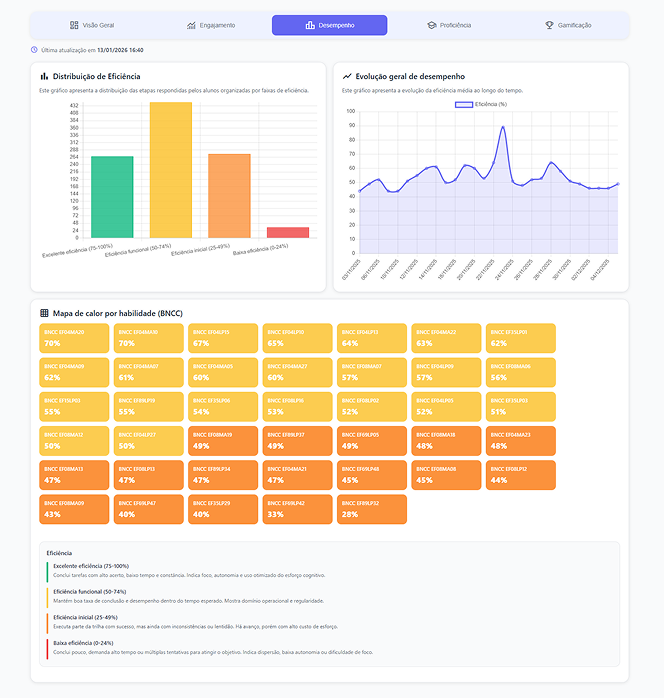Click the heatmap tile showing 44%
This screenshot has width=665, height=698.
(519, 474)
